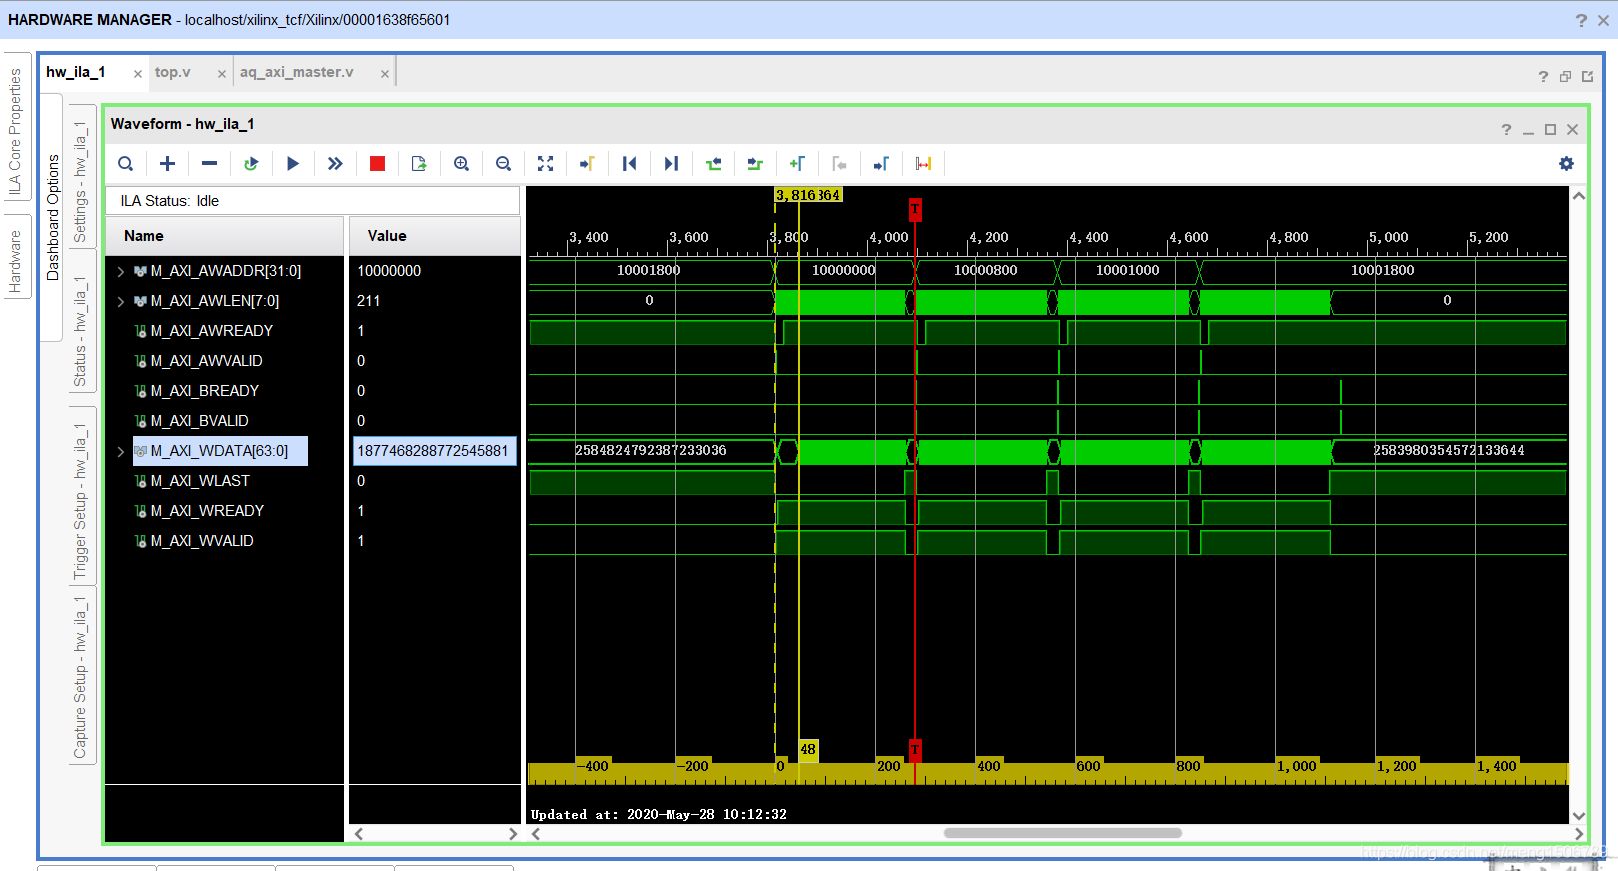The image size is (1618, 871).
Task: Select M_AXI_WLAST signal
Action: click(x=200, y=481)
